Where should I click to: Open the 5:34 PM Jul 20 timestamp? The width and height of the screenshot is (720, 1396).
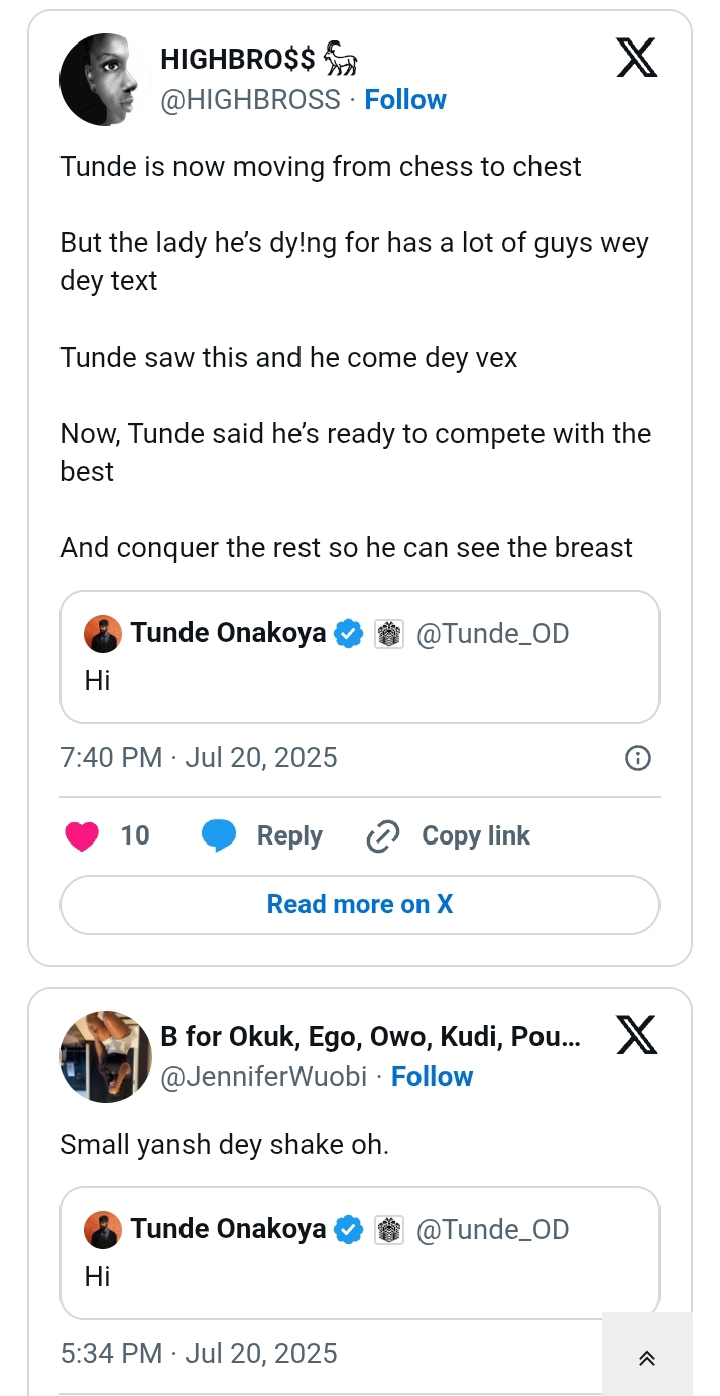[199, 1354]
